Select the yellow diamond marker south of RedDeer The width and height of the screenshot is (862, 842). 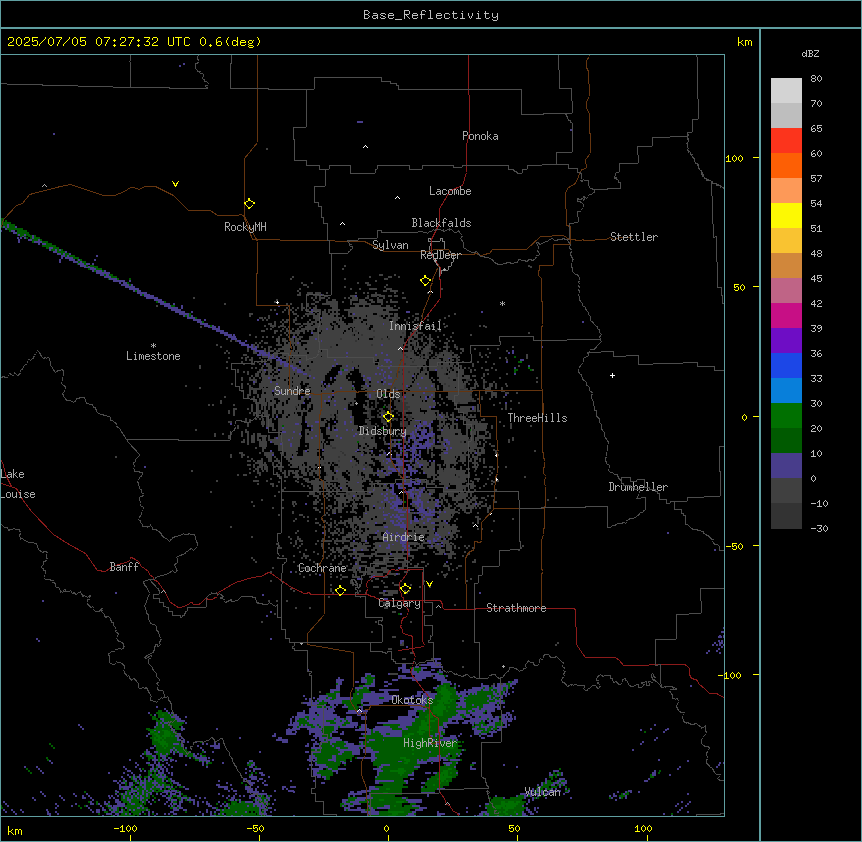426,281
